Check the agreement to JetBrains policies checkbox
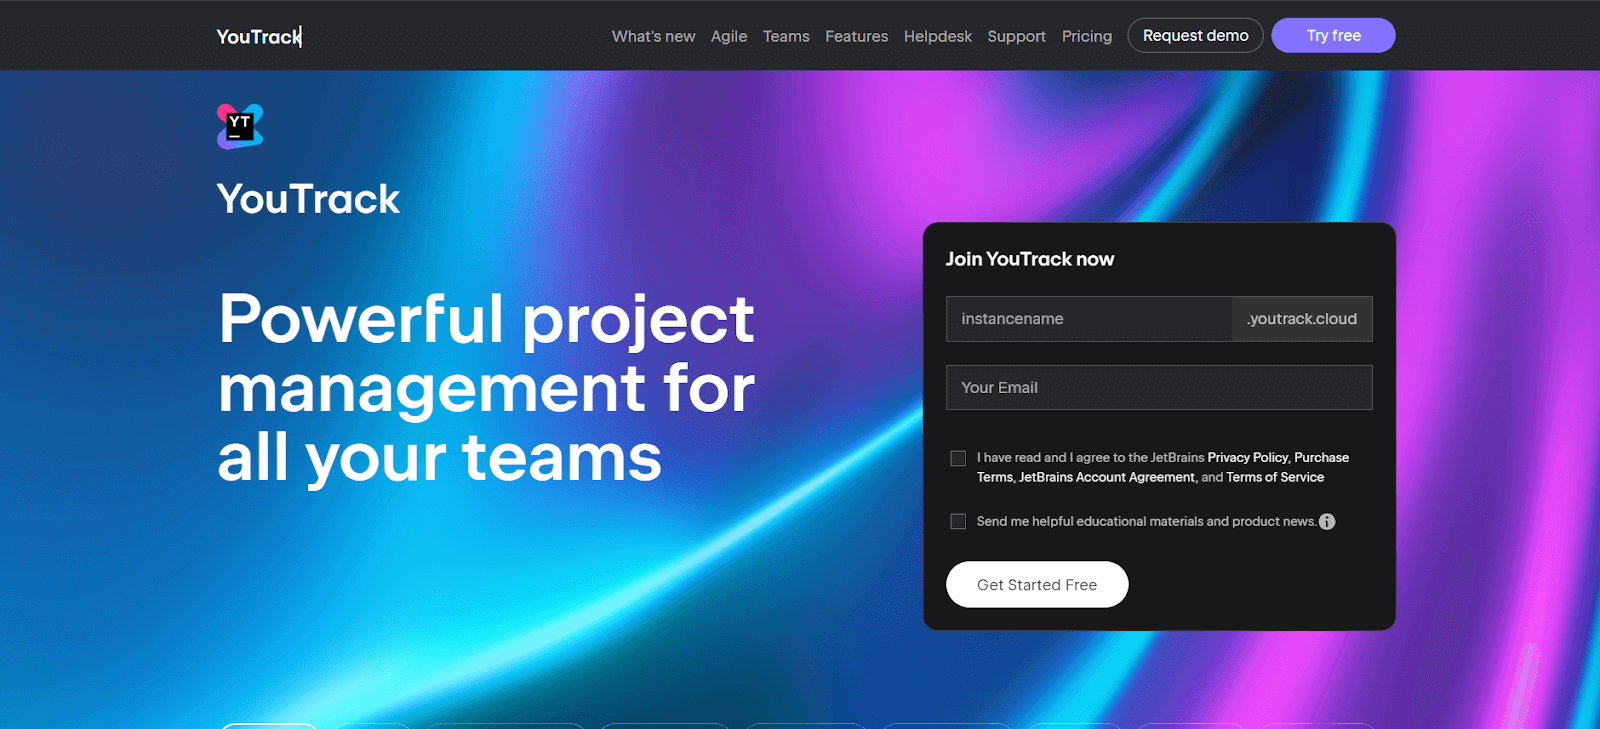The height and width of the screenshot is (729, 1600). (958, 458)
